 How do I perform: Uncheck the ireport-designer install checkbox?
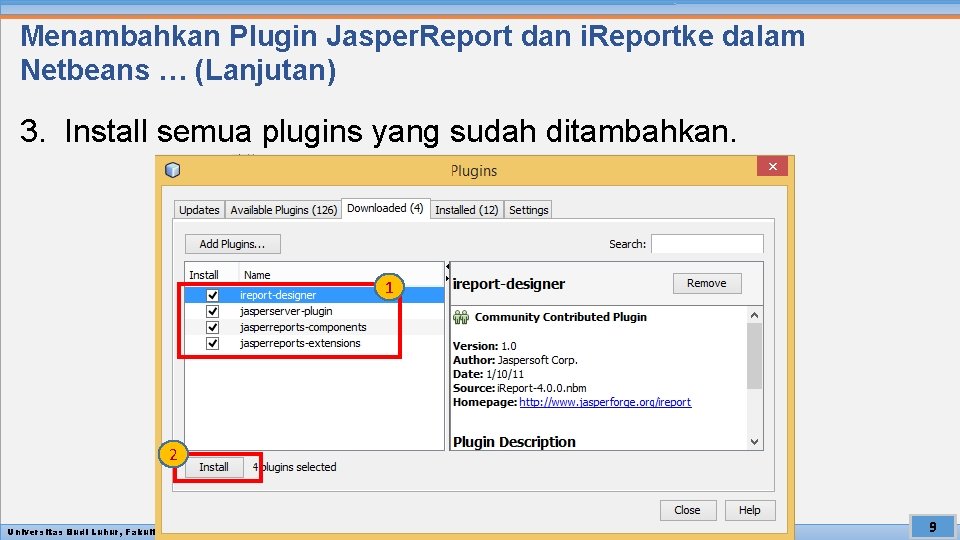[x=212, y=295]
